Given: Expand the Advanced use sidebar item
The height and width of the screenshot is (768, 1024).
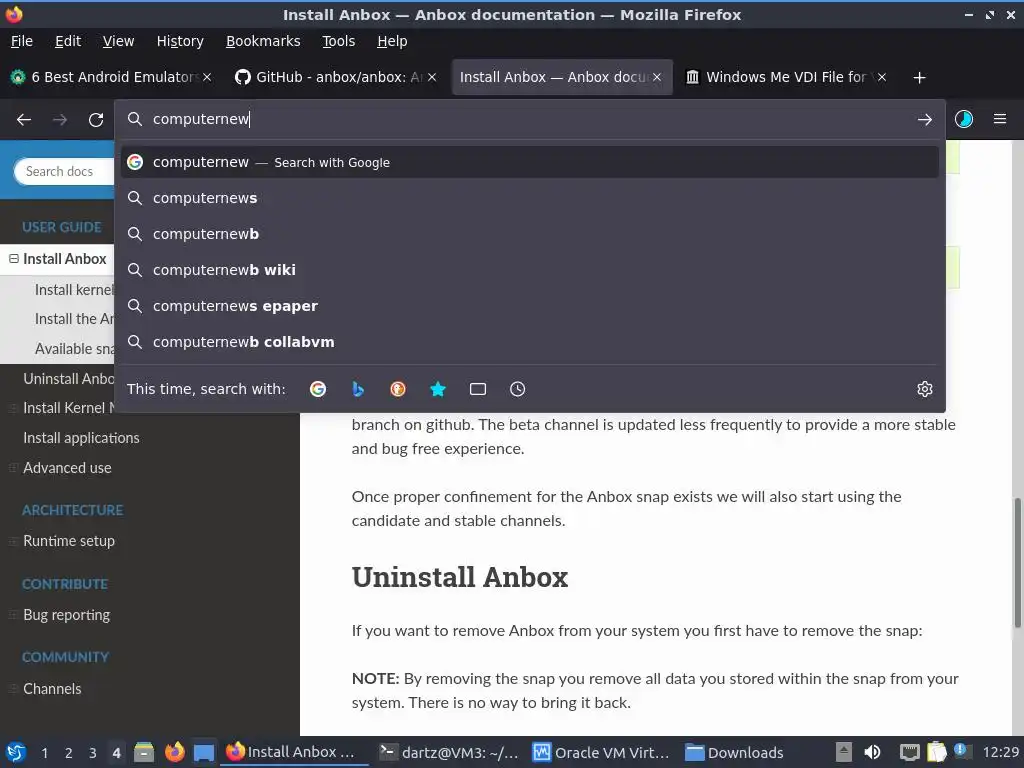Looking at the screenshot, I should (12, 468).
